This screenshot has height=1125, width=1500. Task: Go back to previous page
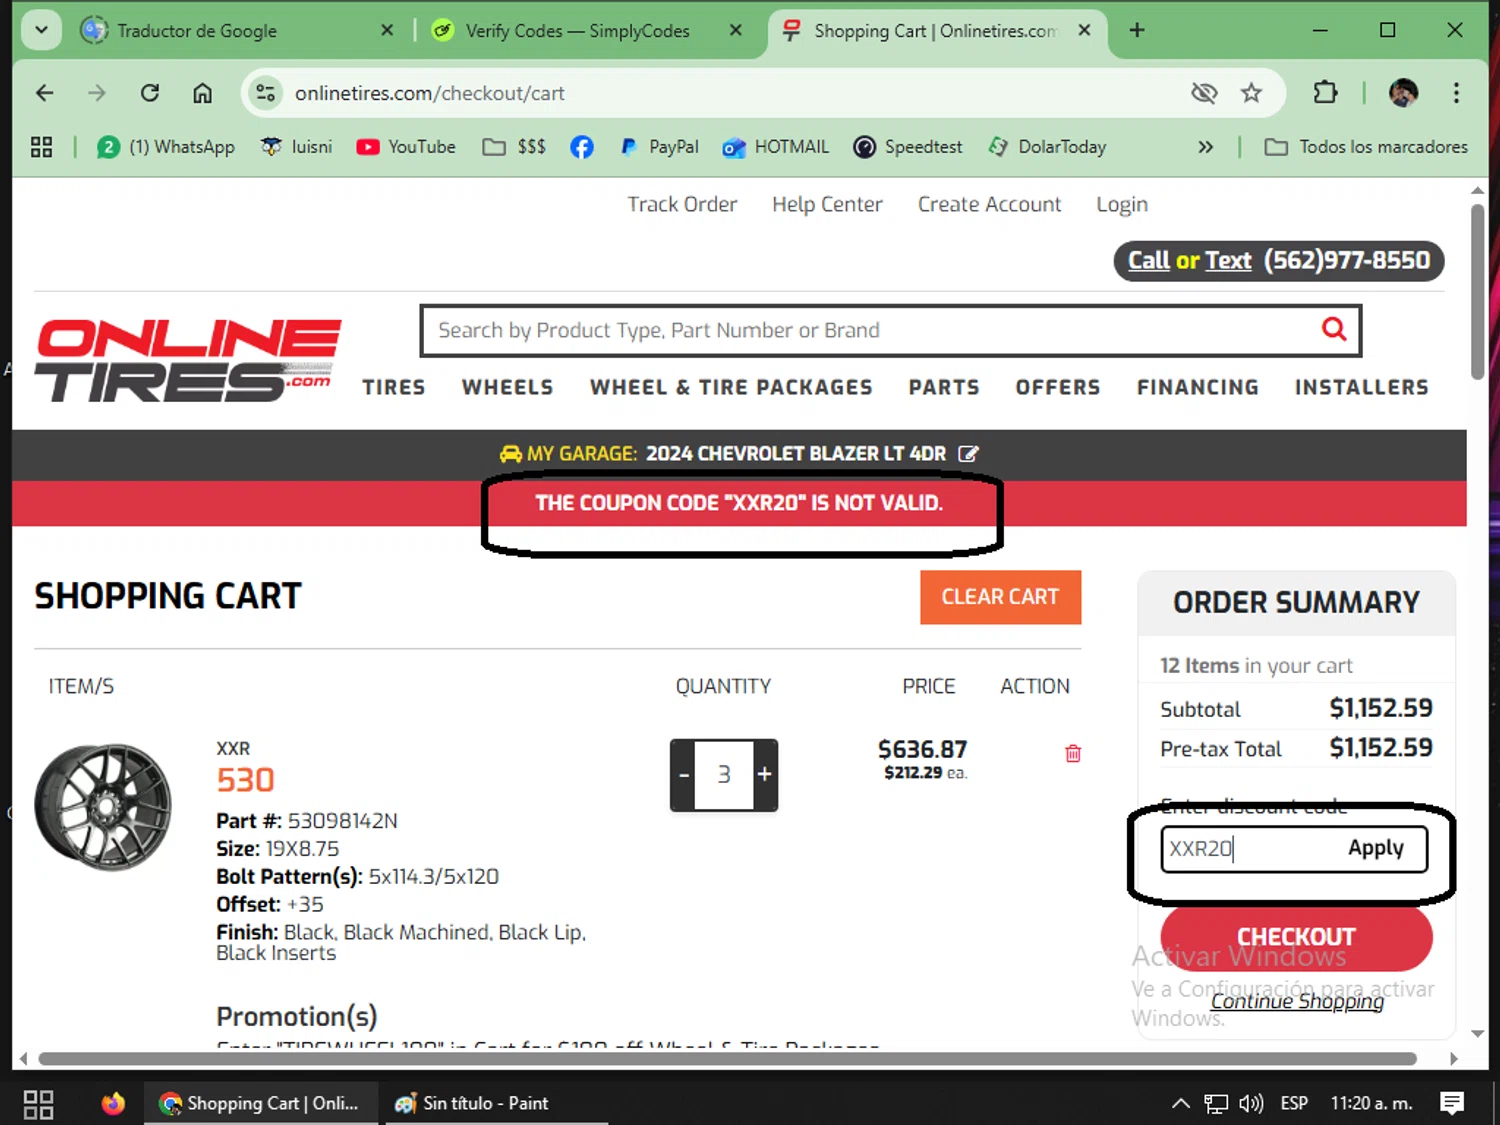(x=44, y=93)
